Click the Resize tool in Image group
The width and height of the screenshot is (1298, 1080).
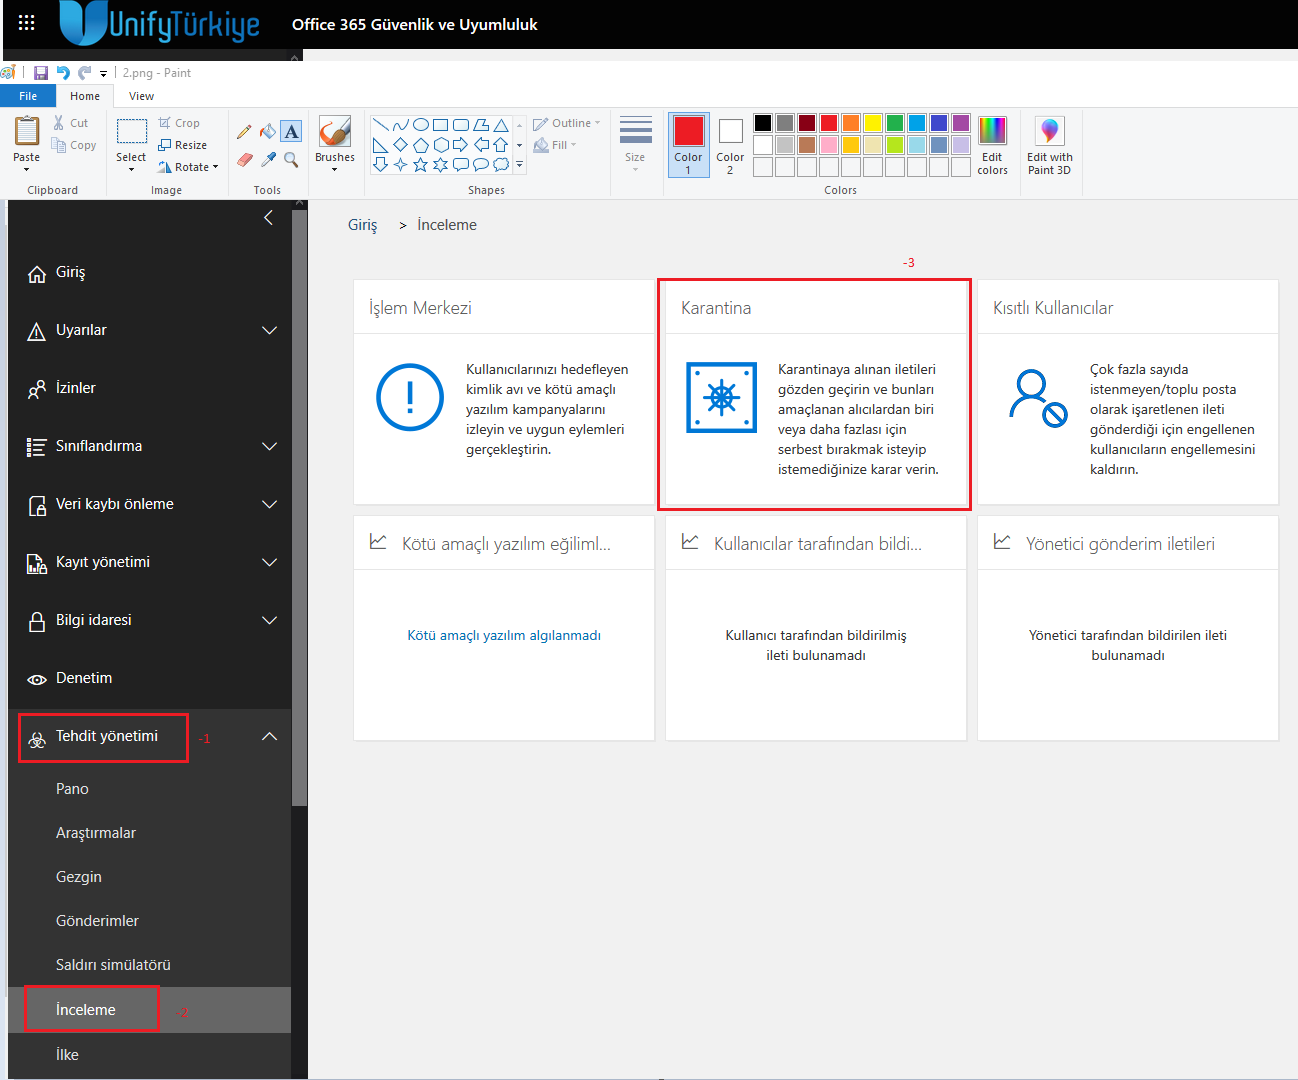click(x=182, y=145)
